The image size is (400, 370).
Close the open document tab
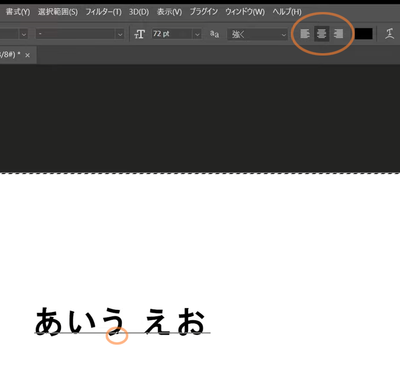pyautogui.click(x=27, y=55)
